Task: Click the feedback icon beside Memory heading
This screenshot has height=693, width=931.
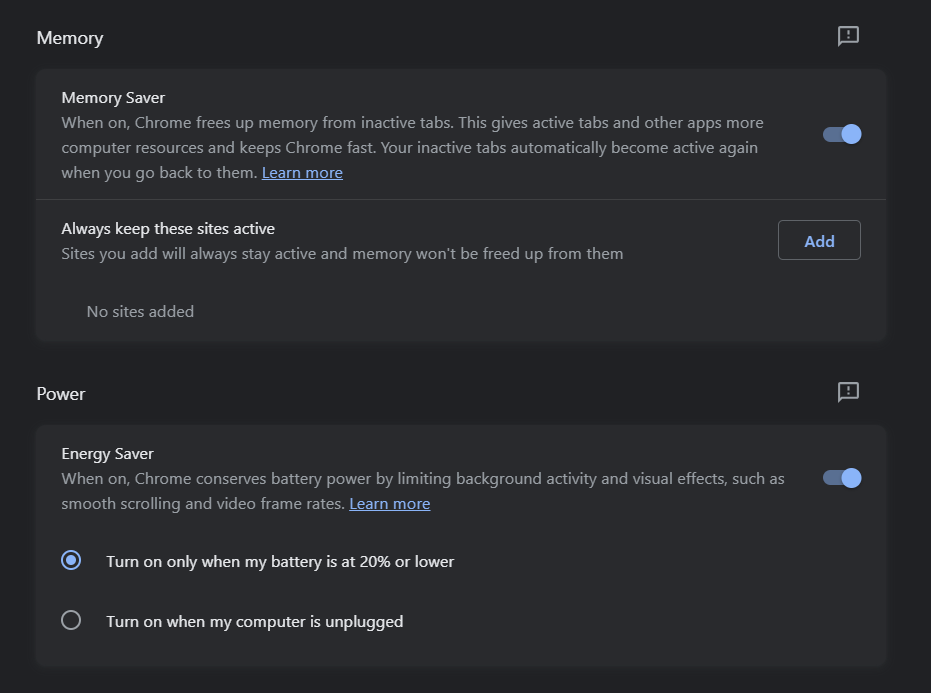Action: click(848, 37)
